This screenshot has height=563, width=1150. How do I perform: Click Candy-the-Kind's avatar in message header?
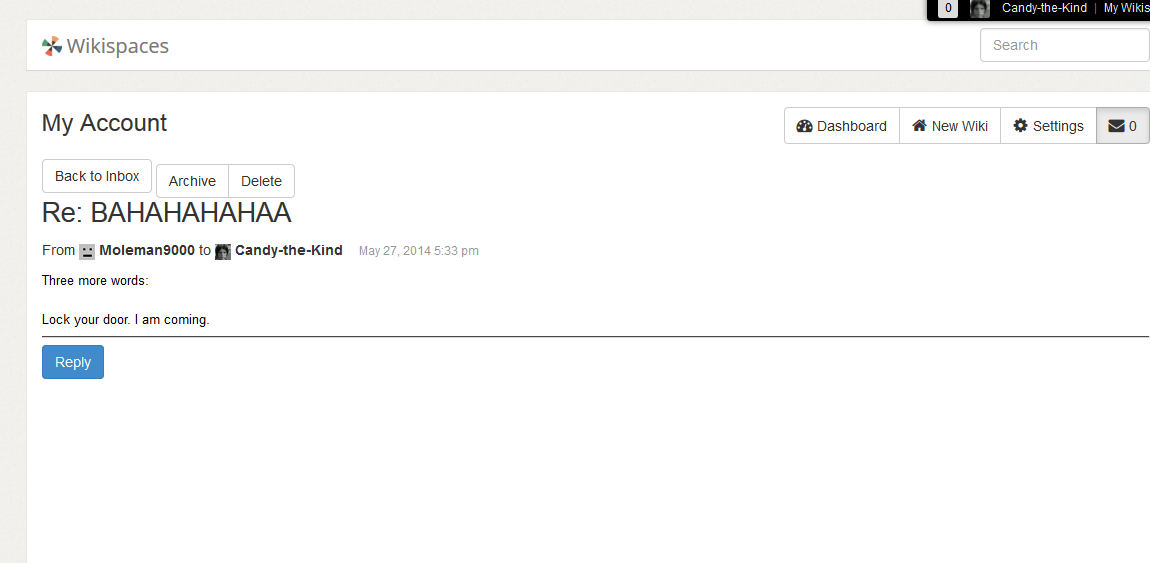pos(223,251)
